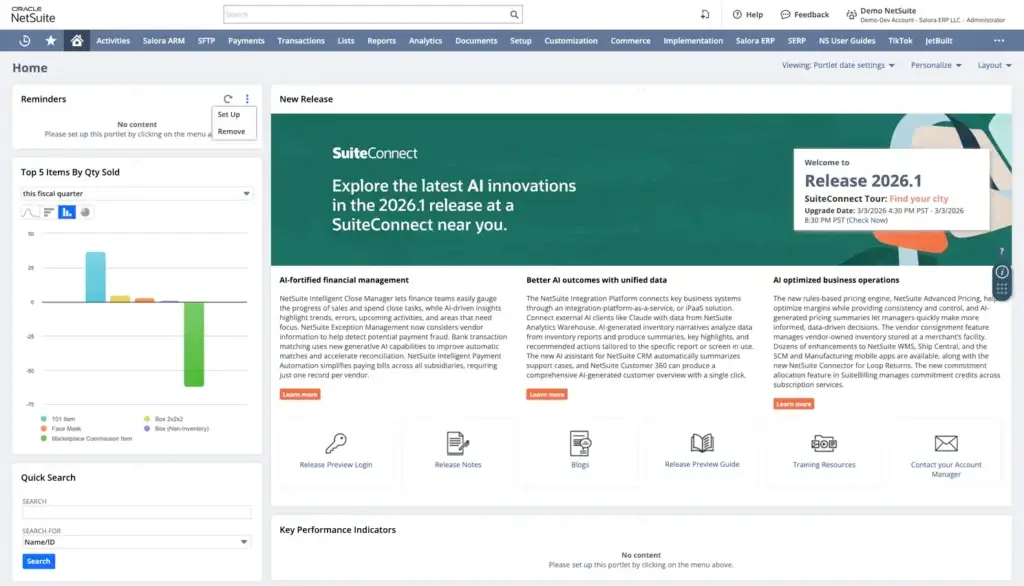Switch chart to line graph view
The height and width of the screenshot is (586, 1024).
click(x=31, y=212)
